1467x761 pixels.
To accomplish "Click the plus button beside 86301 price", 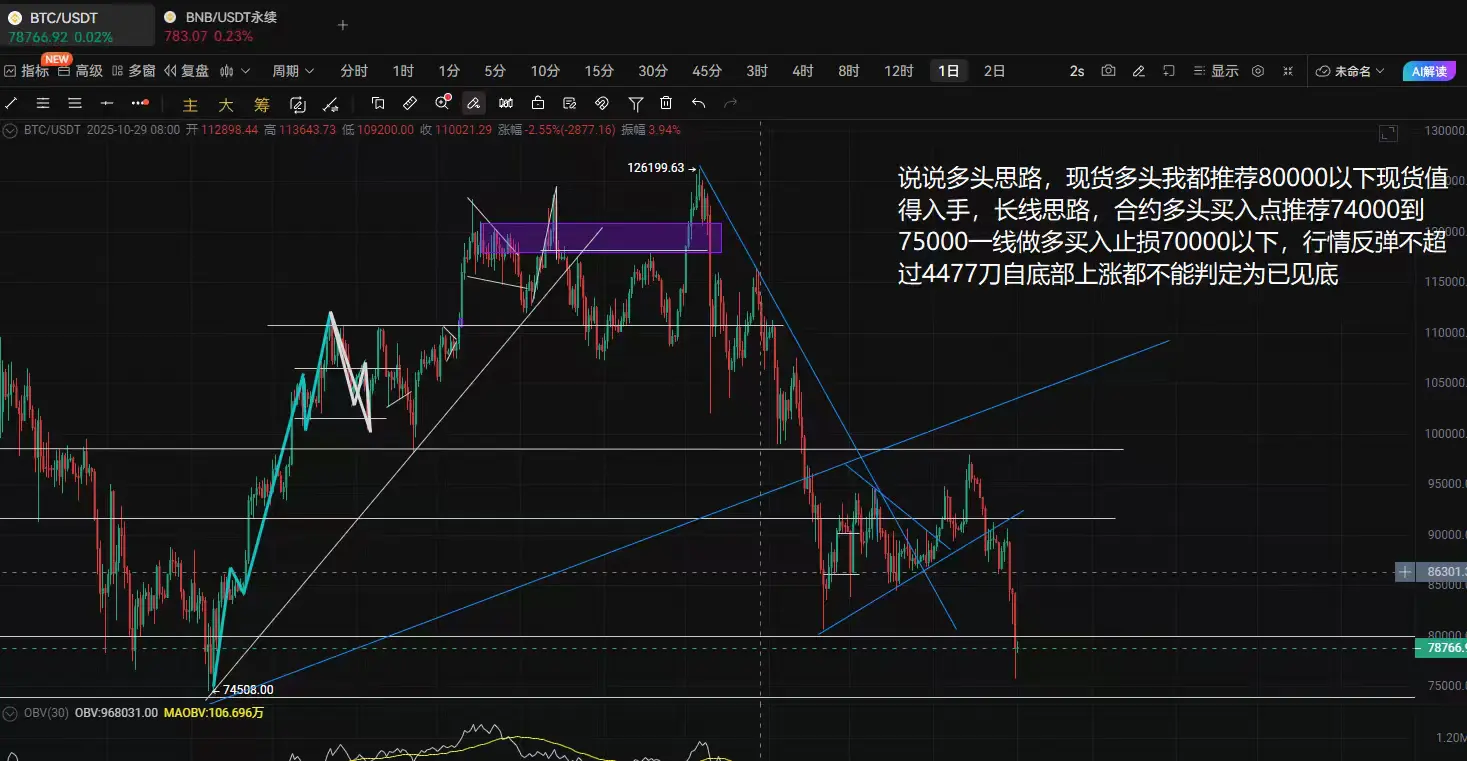I will point(1406,572).
